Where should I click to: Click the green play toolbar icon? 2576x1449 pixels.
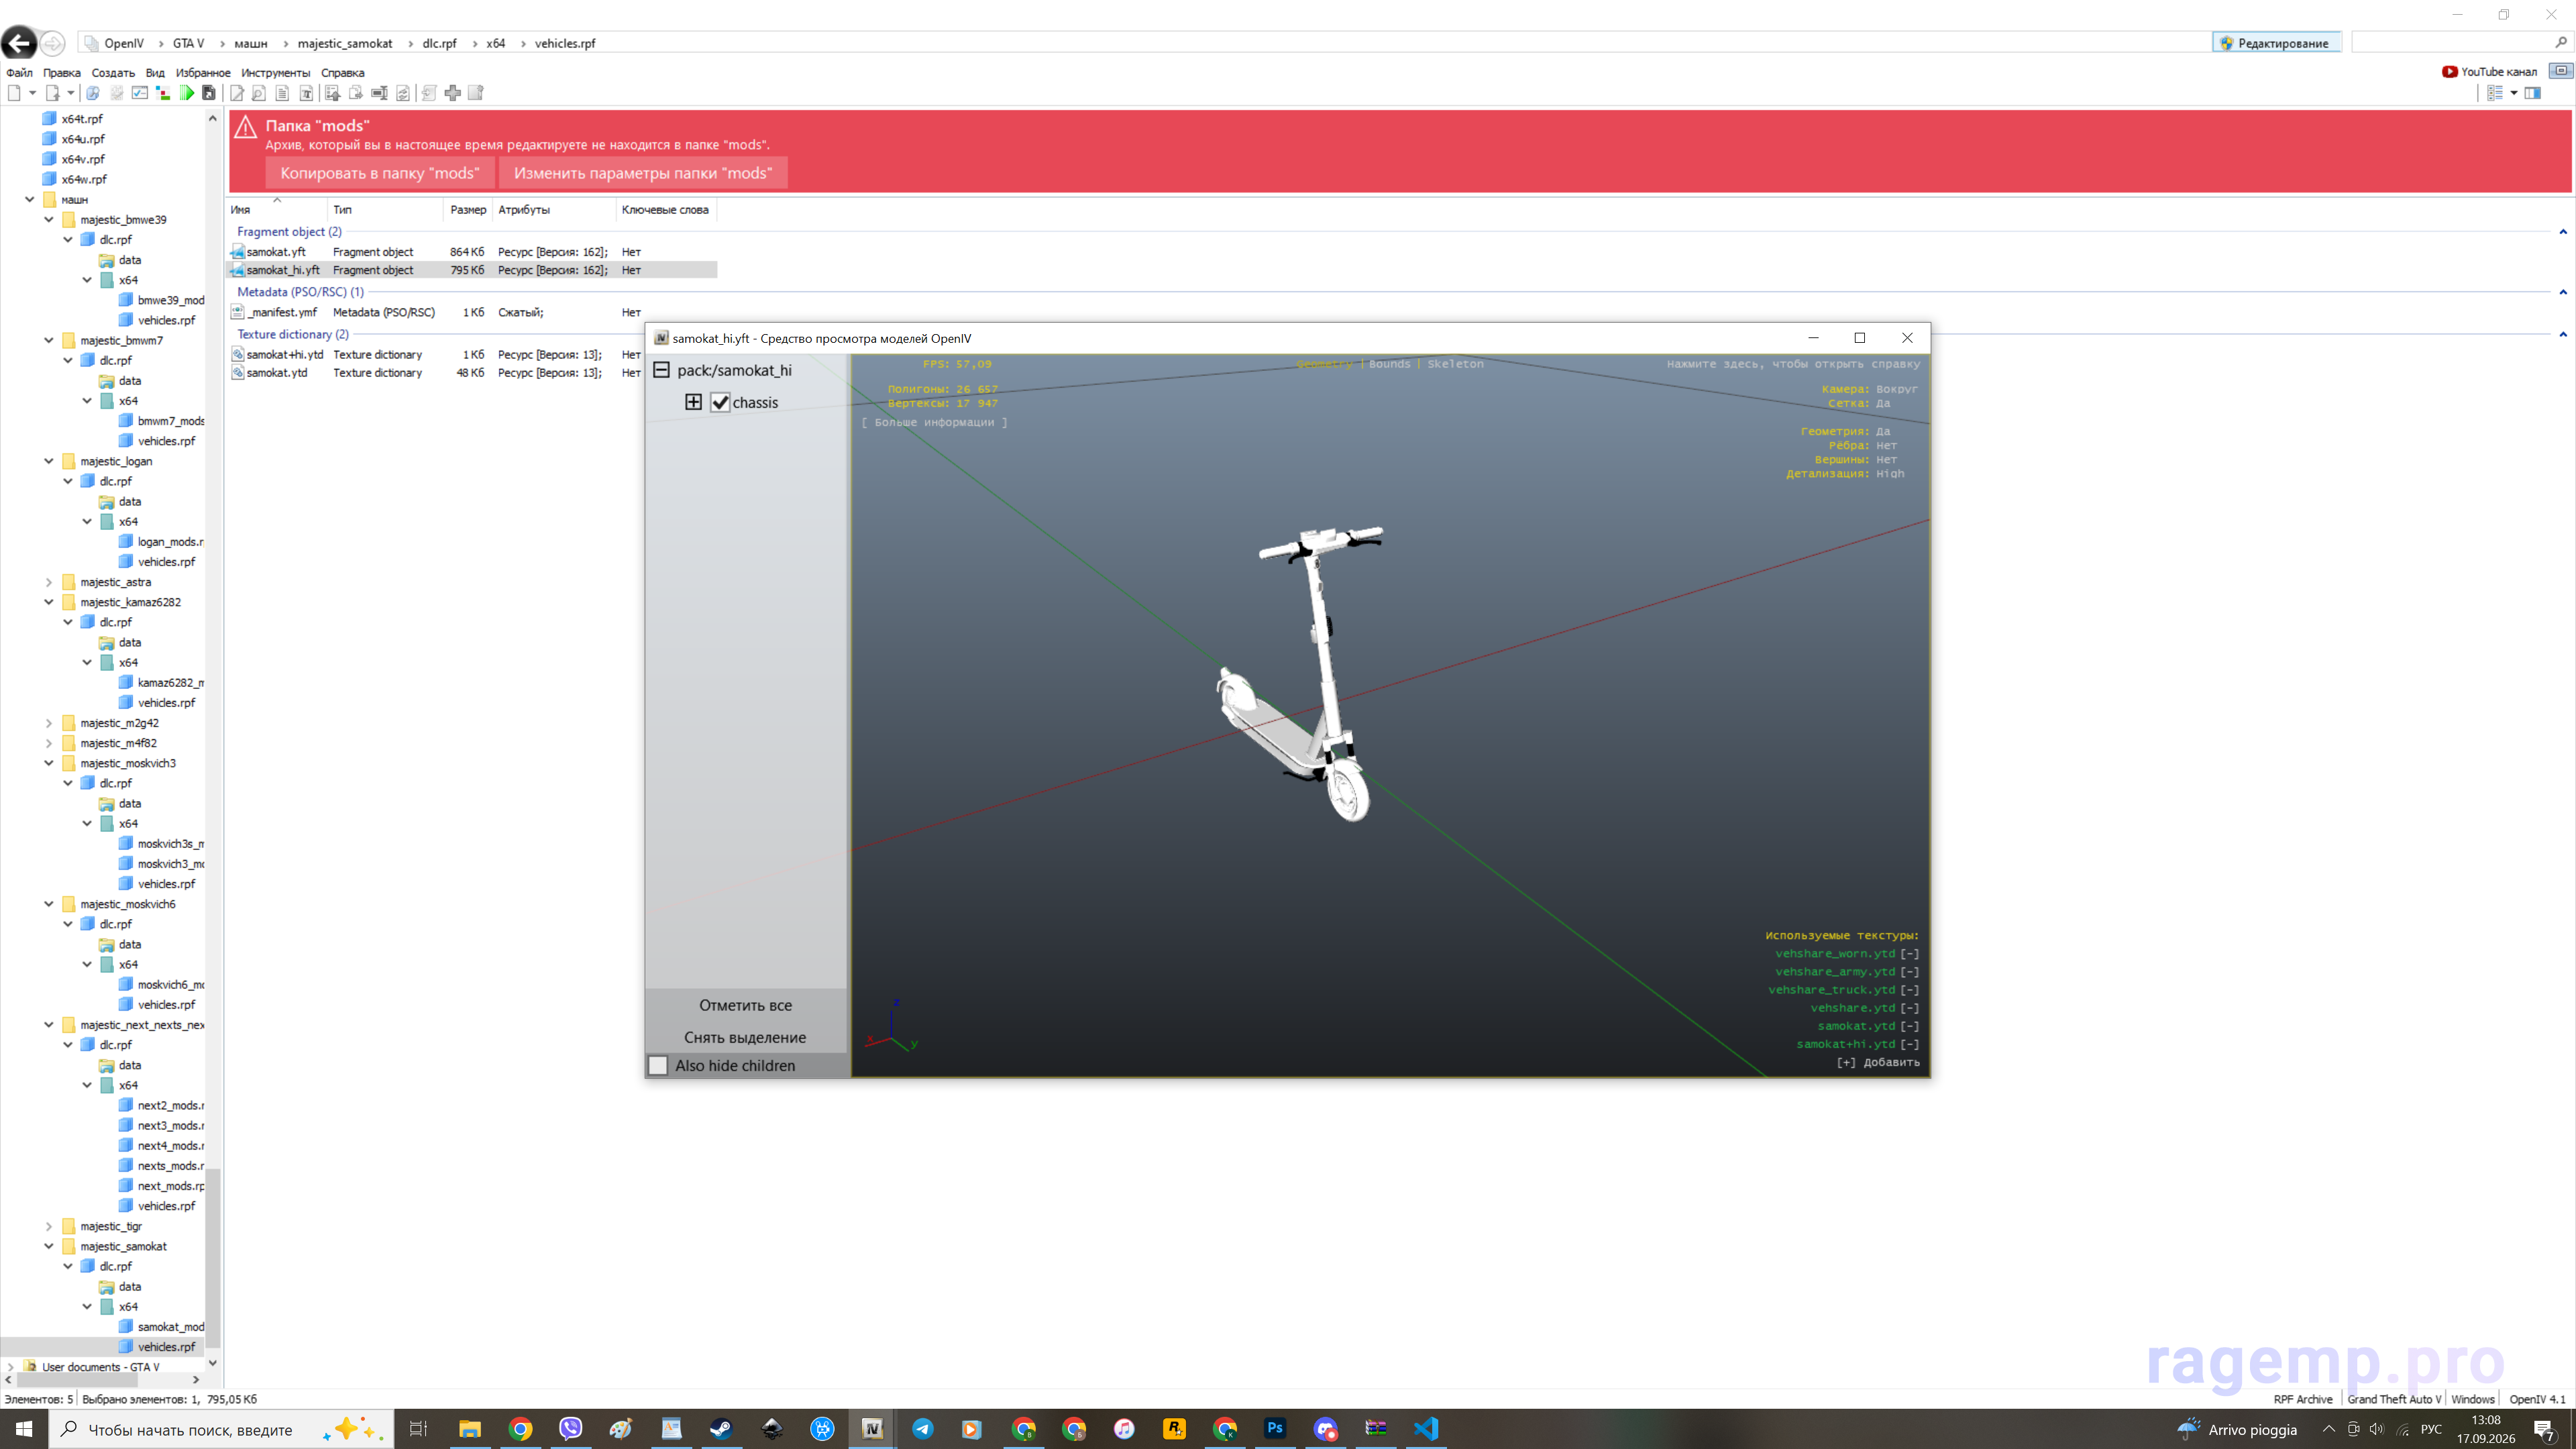pyautogui.click(x=187, y=93)
